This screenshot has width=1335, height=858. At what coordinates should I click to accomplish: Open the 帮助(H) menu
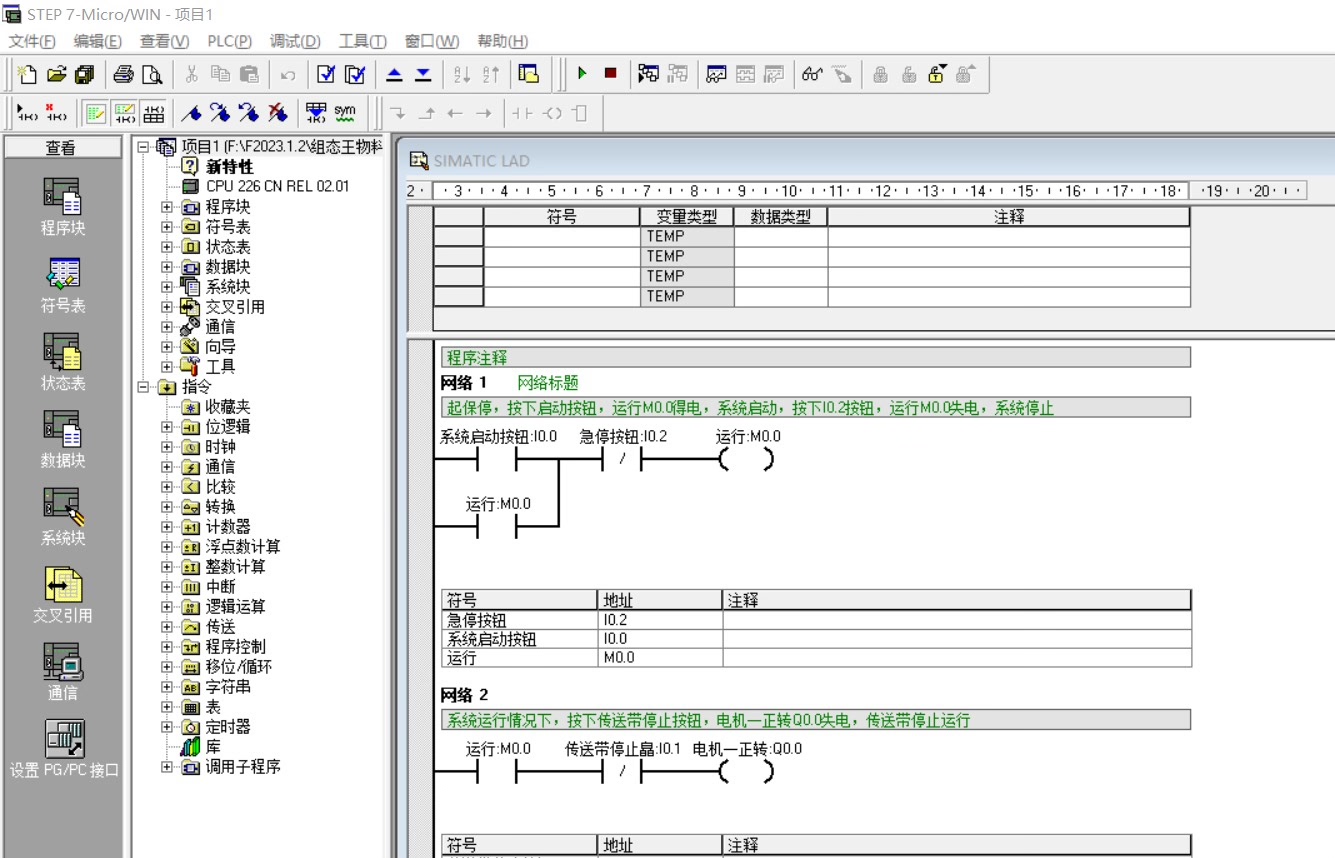point(503,41)
